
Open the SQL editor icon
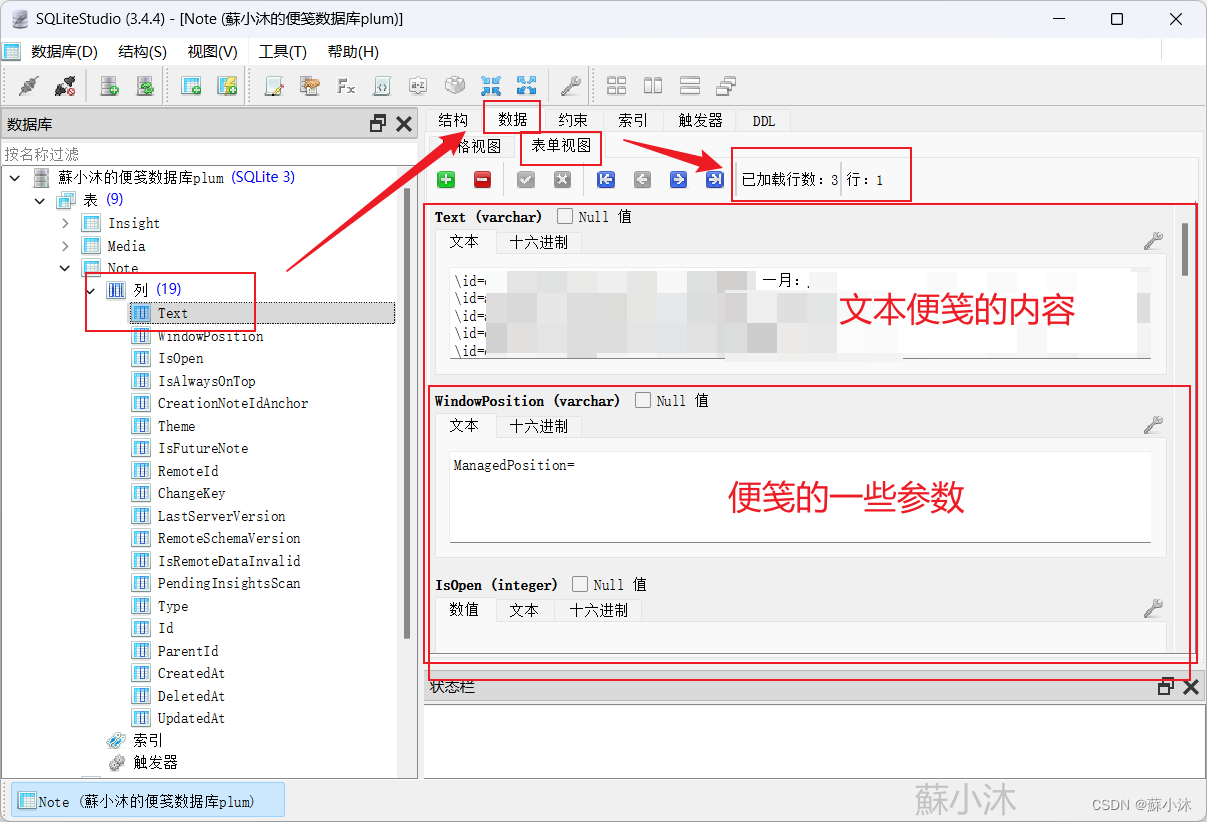click(273, 86)
